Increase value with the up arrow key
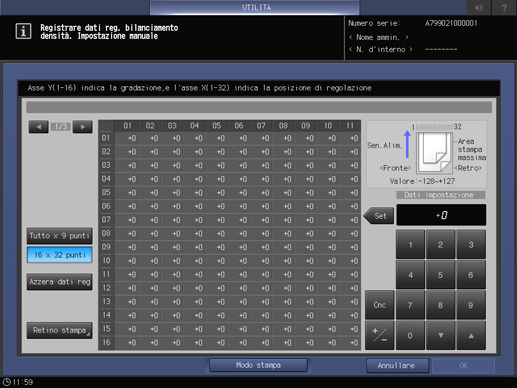The image size is (517, 388). point(471,335)
